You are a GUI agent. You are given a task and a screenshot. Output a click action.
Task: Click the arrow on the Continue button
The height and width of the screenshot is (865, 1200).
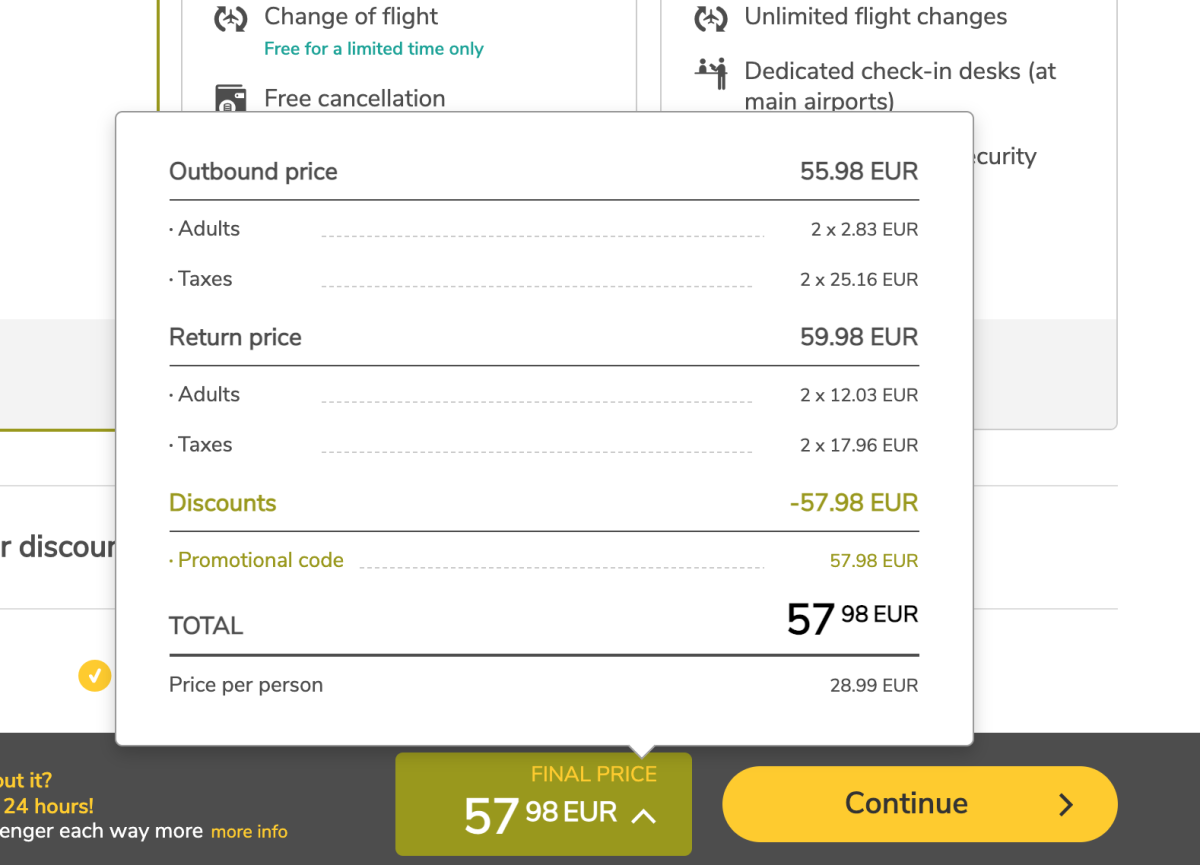1066,804
